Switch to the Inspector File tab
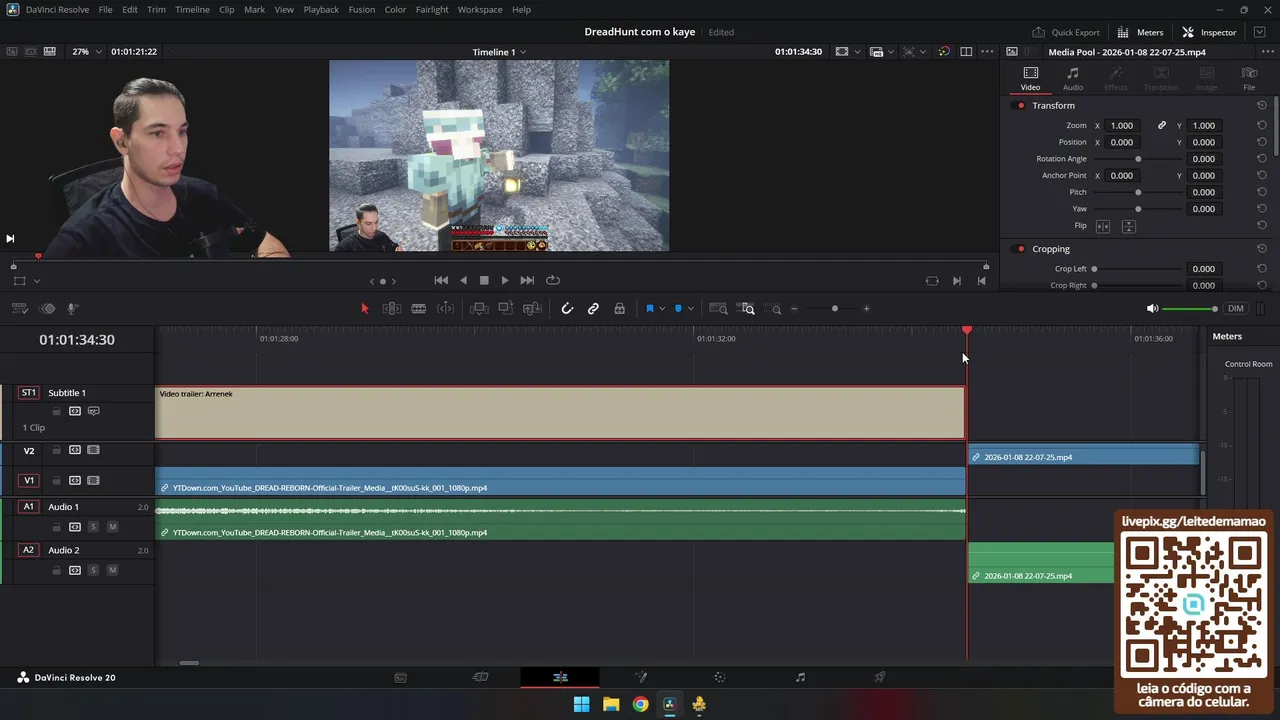The image size is (1280, 720). pyautogui.click(x=1249, y=79)
